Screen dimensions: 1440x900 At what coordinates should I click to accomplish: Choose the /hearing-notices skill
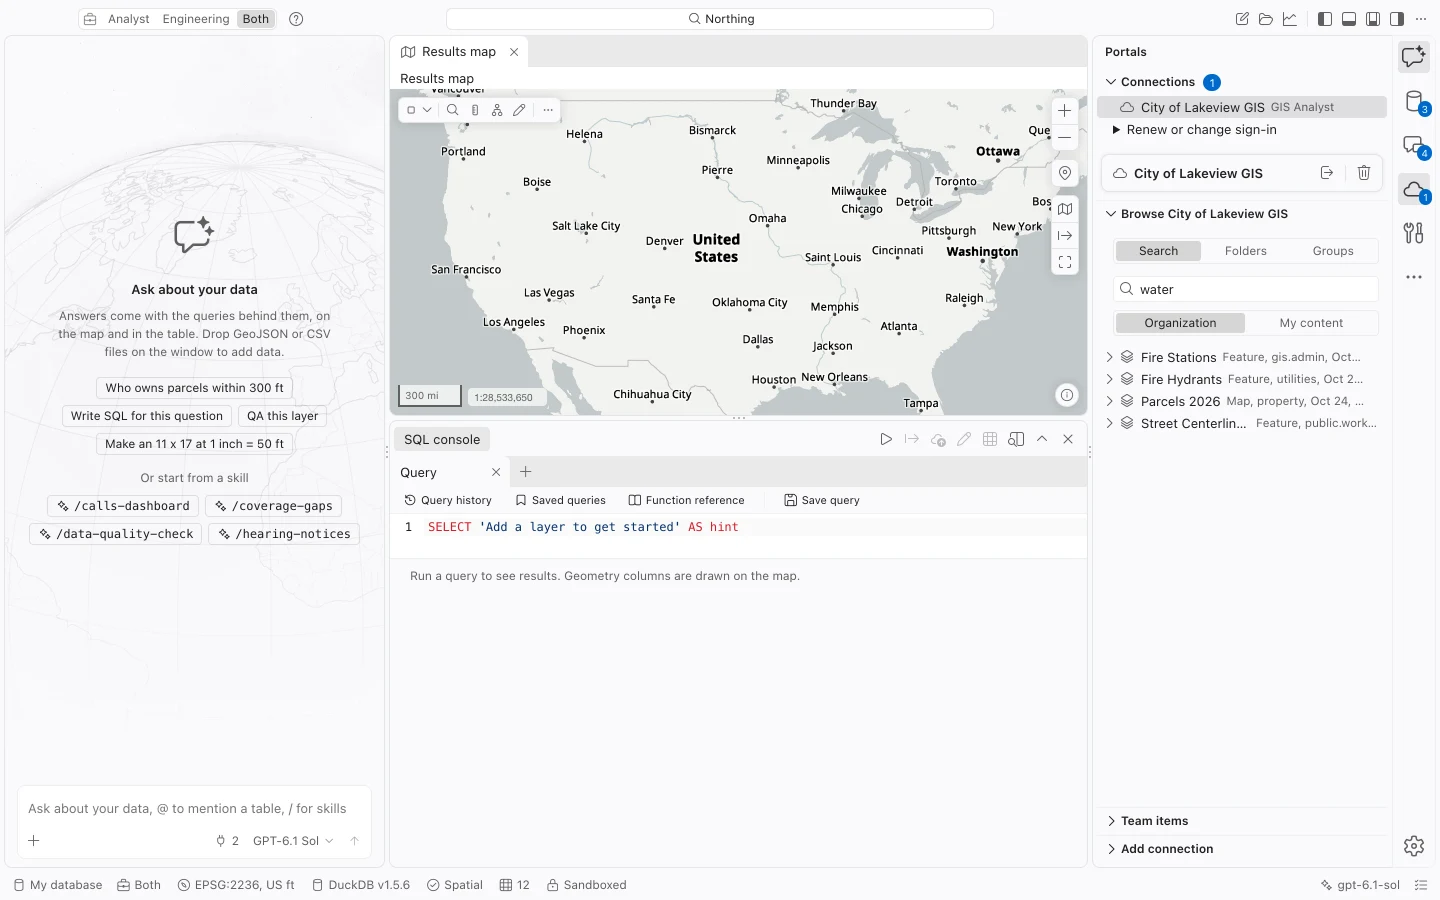point(284,534)
